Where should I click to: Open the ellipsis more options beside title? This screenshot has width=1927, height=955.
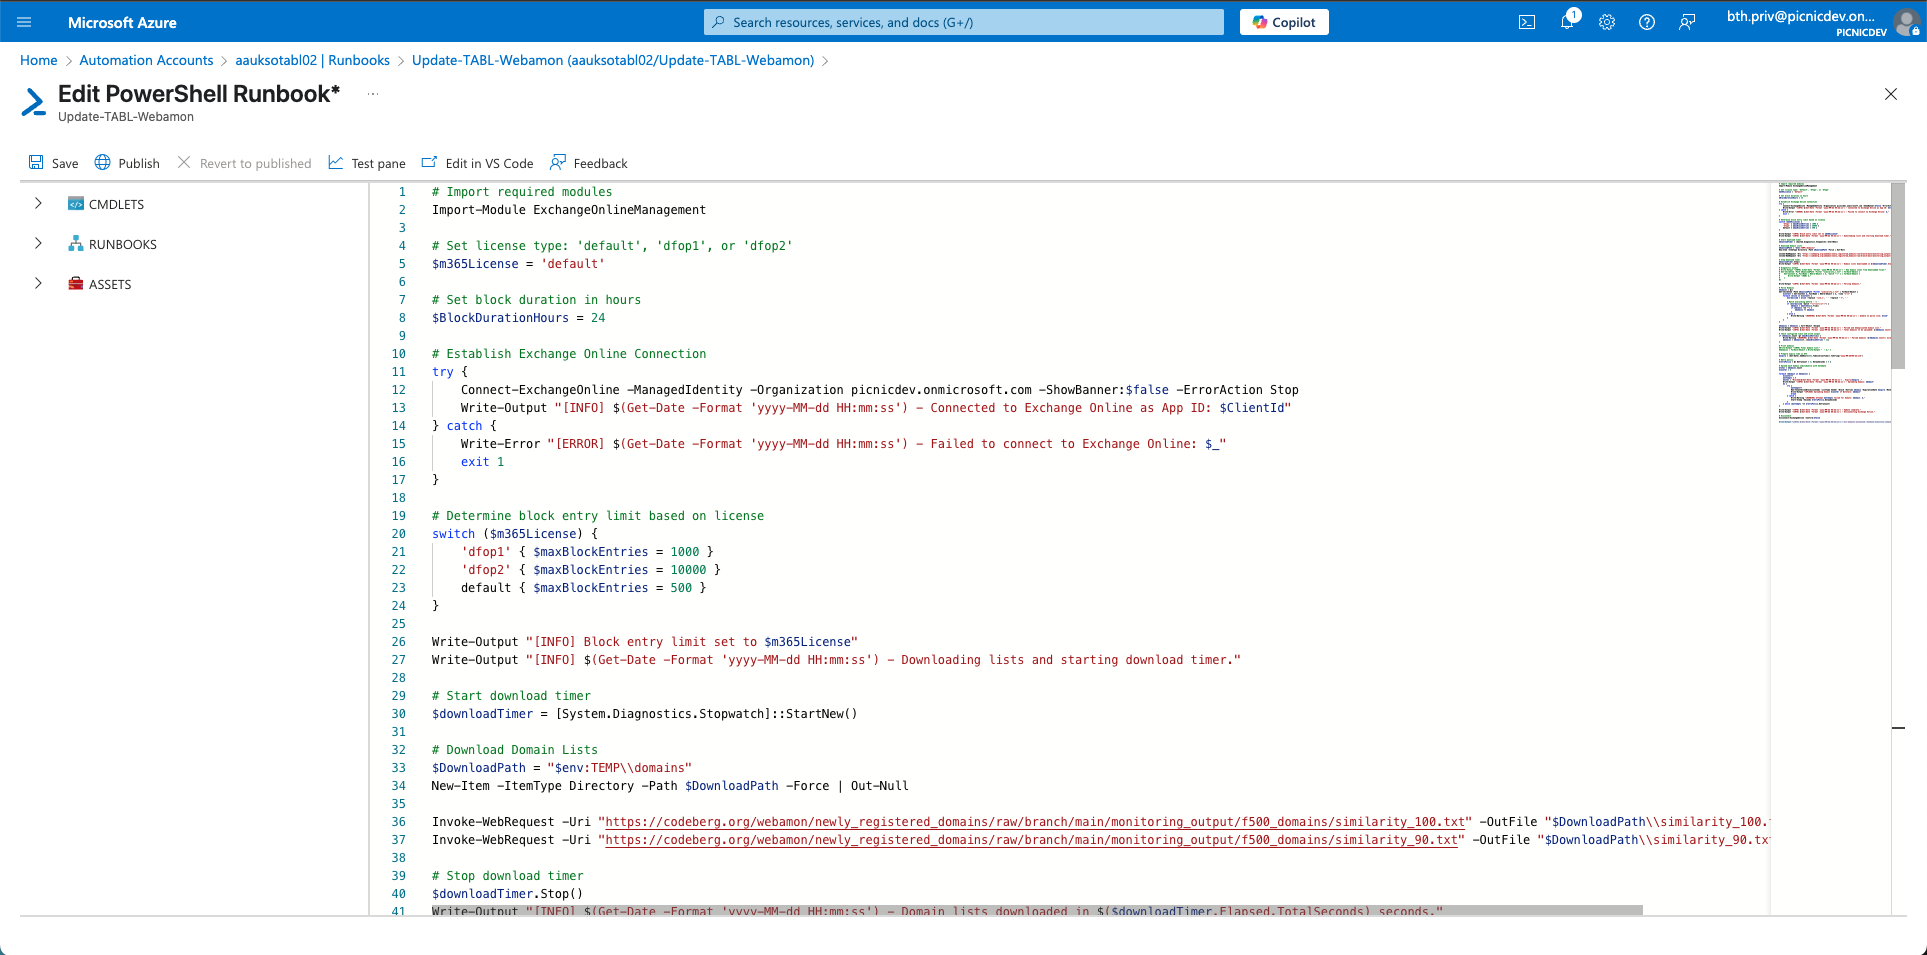[373, 94]
